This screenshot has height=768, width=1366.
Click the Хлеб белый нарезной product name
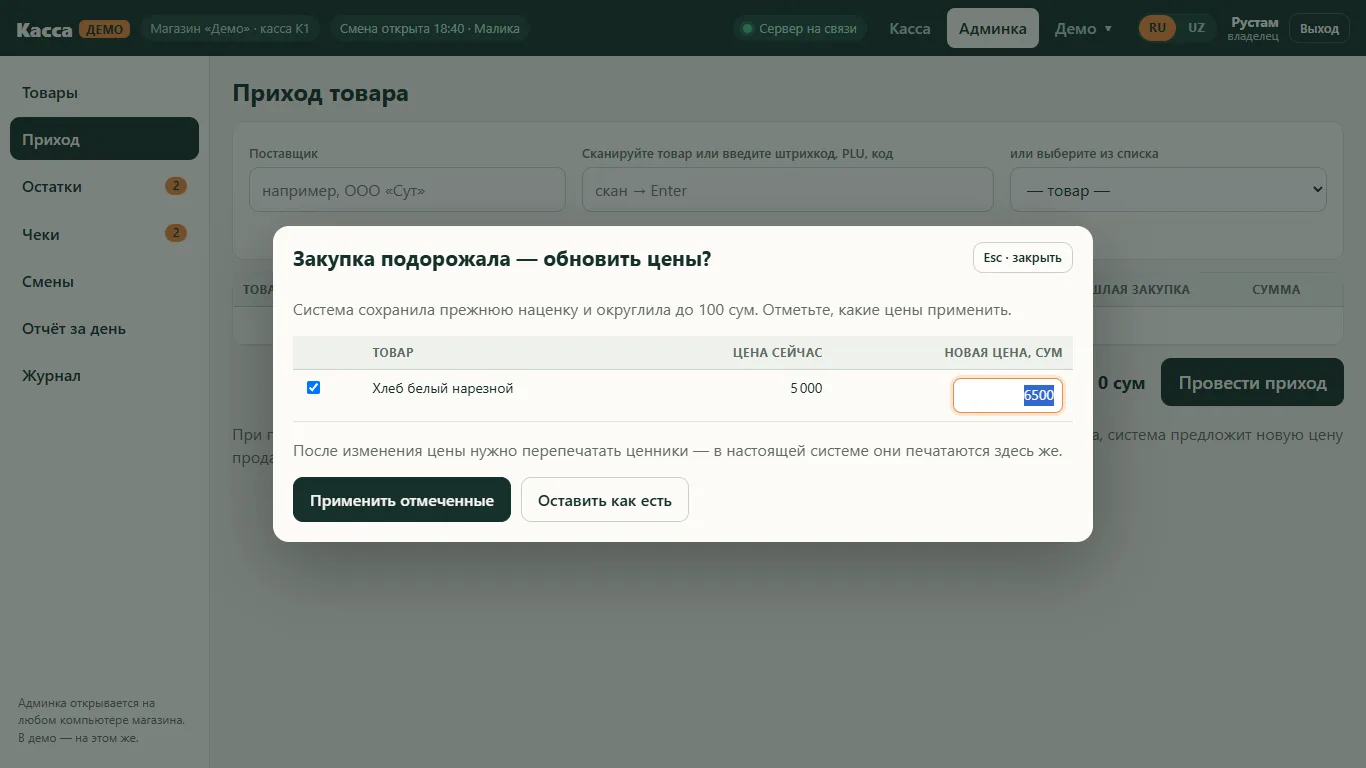click(x=442, y=388)
